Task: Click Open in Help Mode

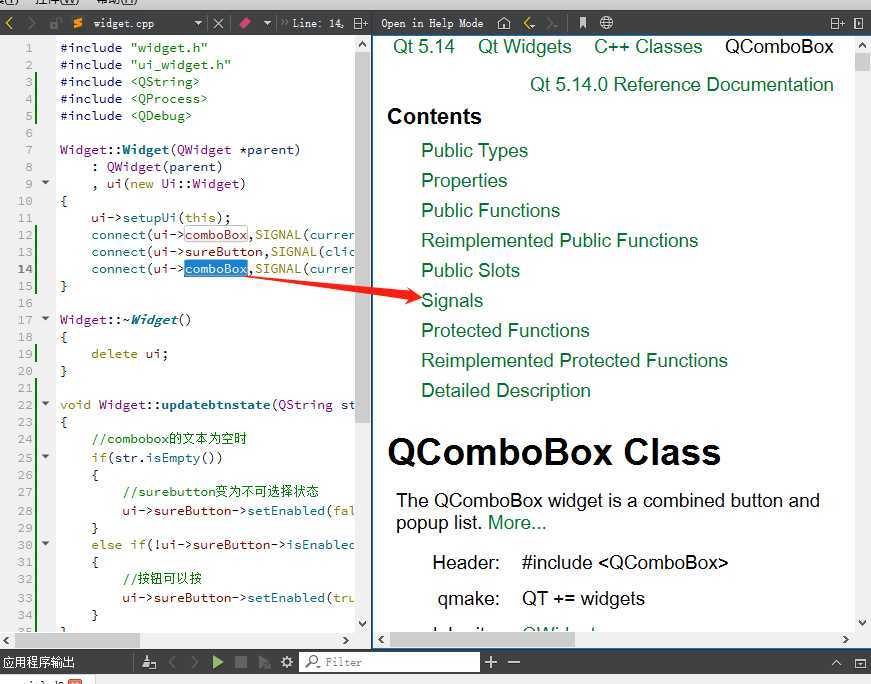Action: coord(432,23)
